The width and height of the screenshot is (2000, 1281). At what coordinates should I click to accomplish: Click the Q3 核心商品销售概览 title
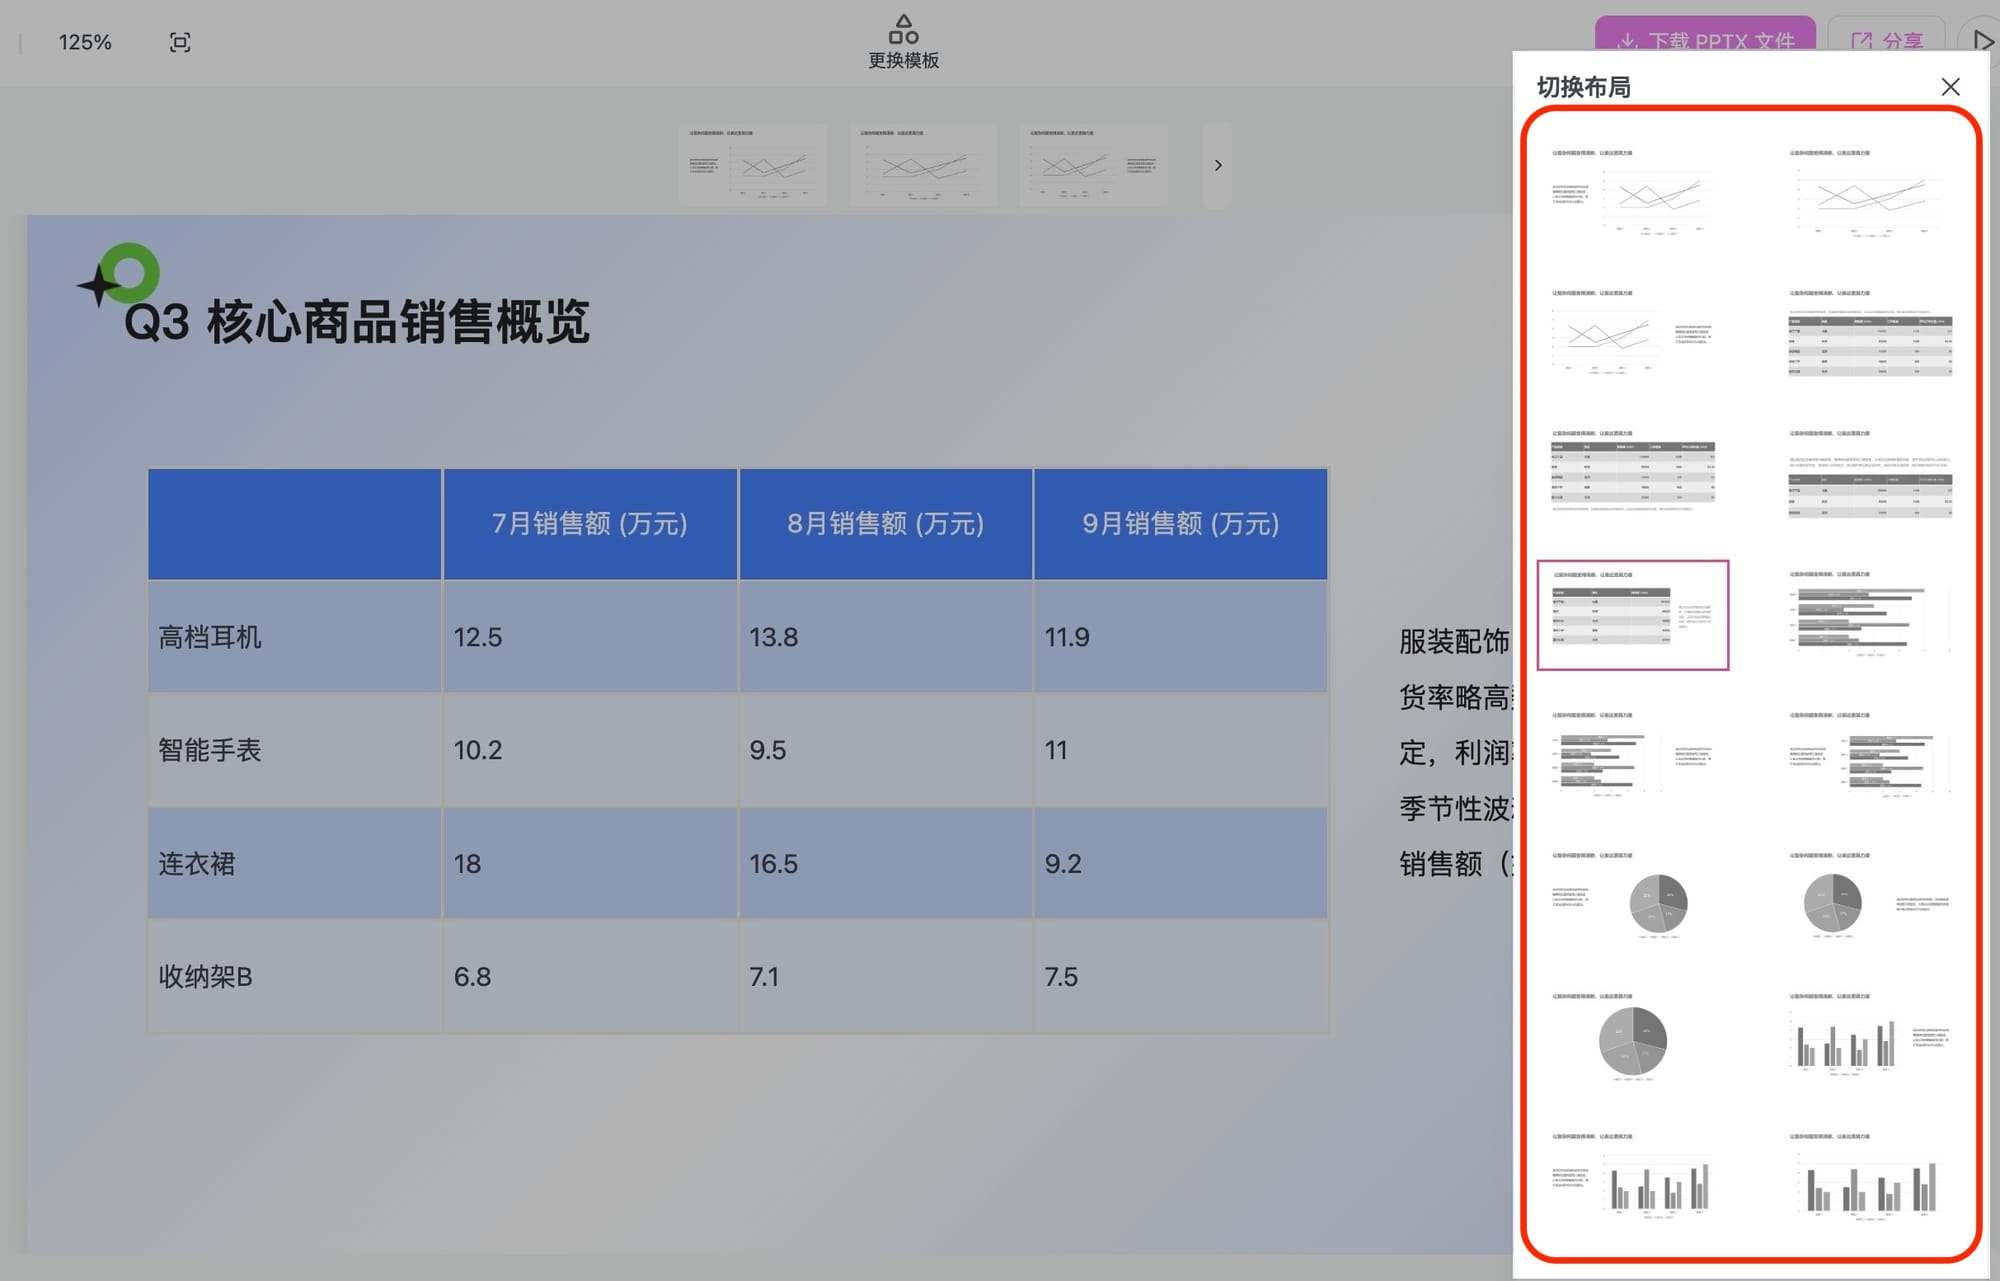[357, 322]
